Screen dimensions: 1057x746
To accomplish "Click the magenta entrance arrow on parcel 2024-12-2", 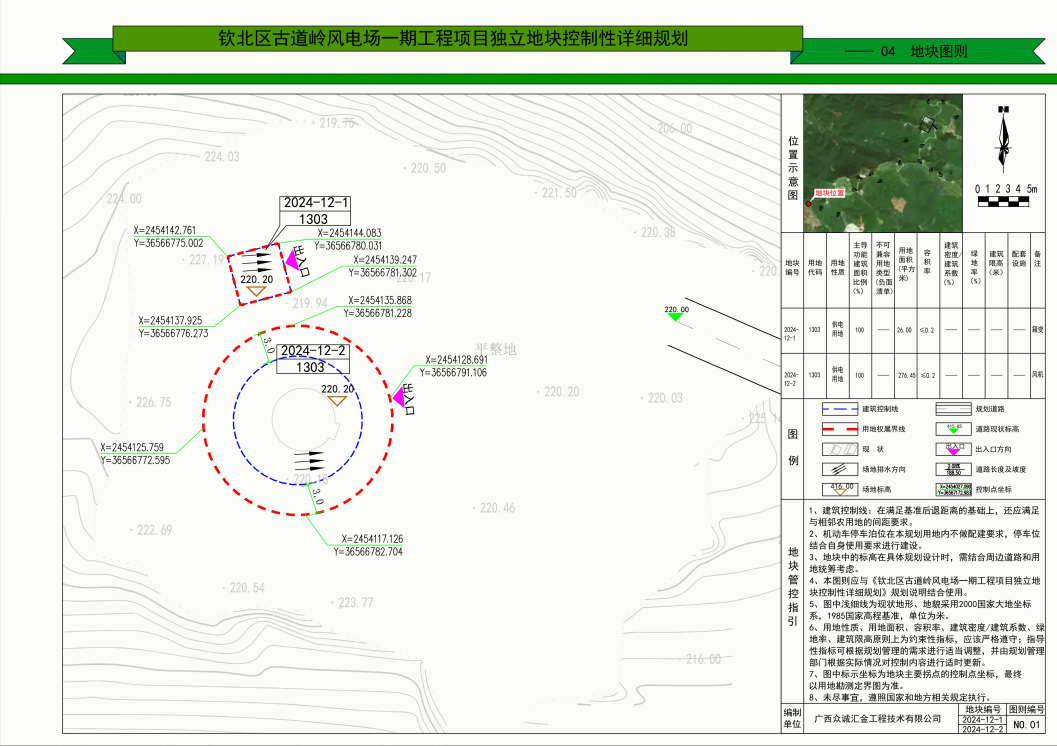I will coord(402,396).
